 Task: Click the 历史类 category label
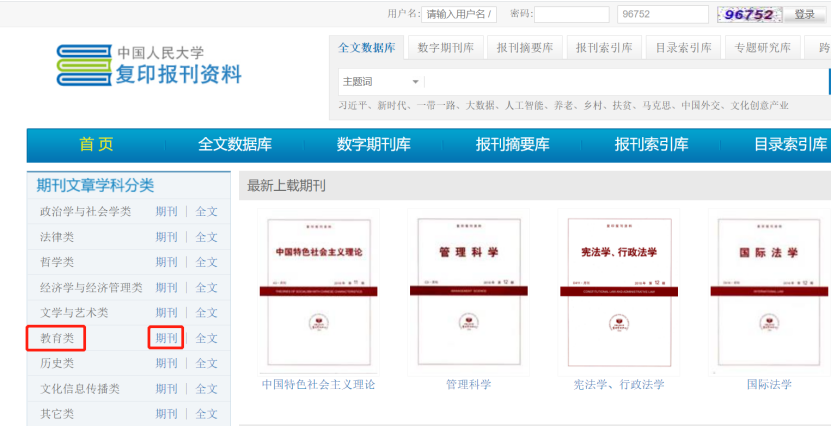tap(57, 363)
